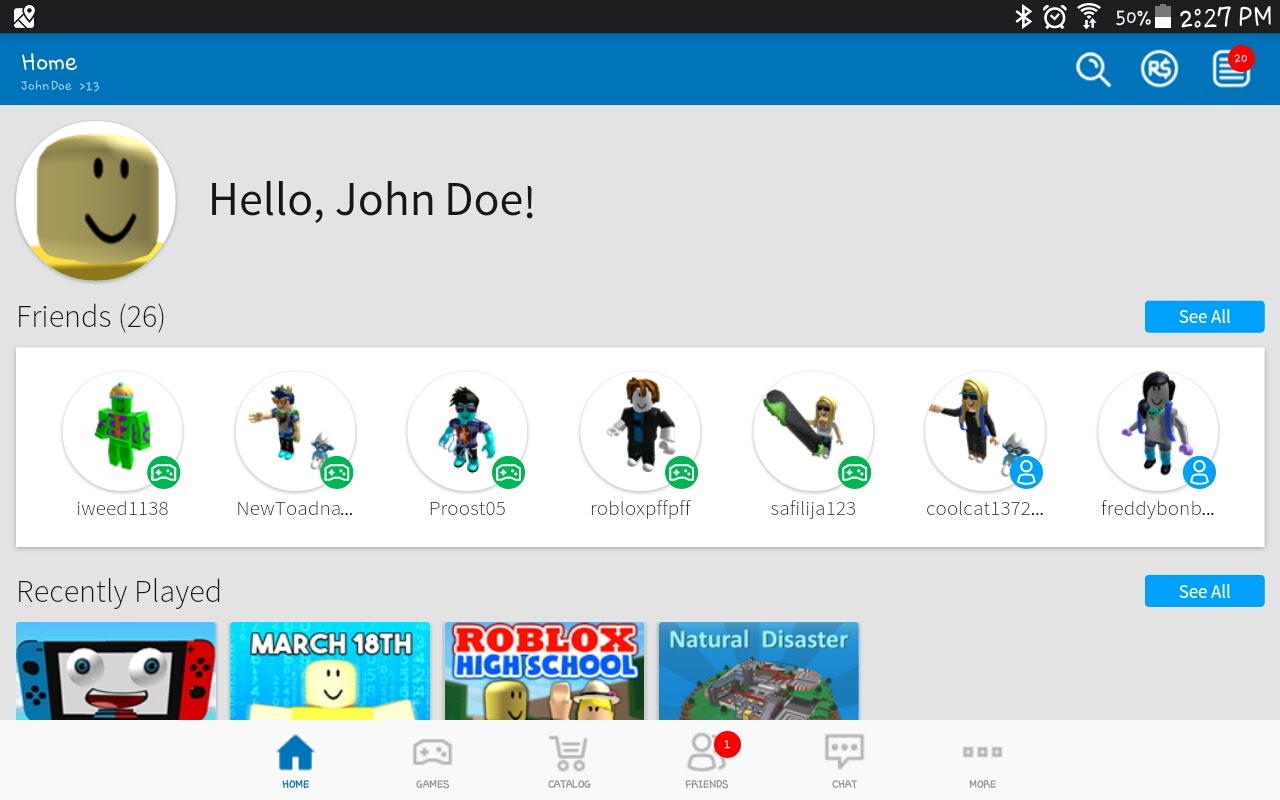1280x800 pixels.
Task: Click the iweed1138 username label
Action: tap(122, 508)
